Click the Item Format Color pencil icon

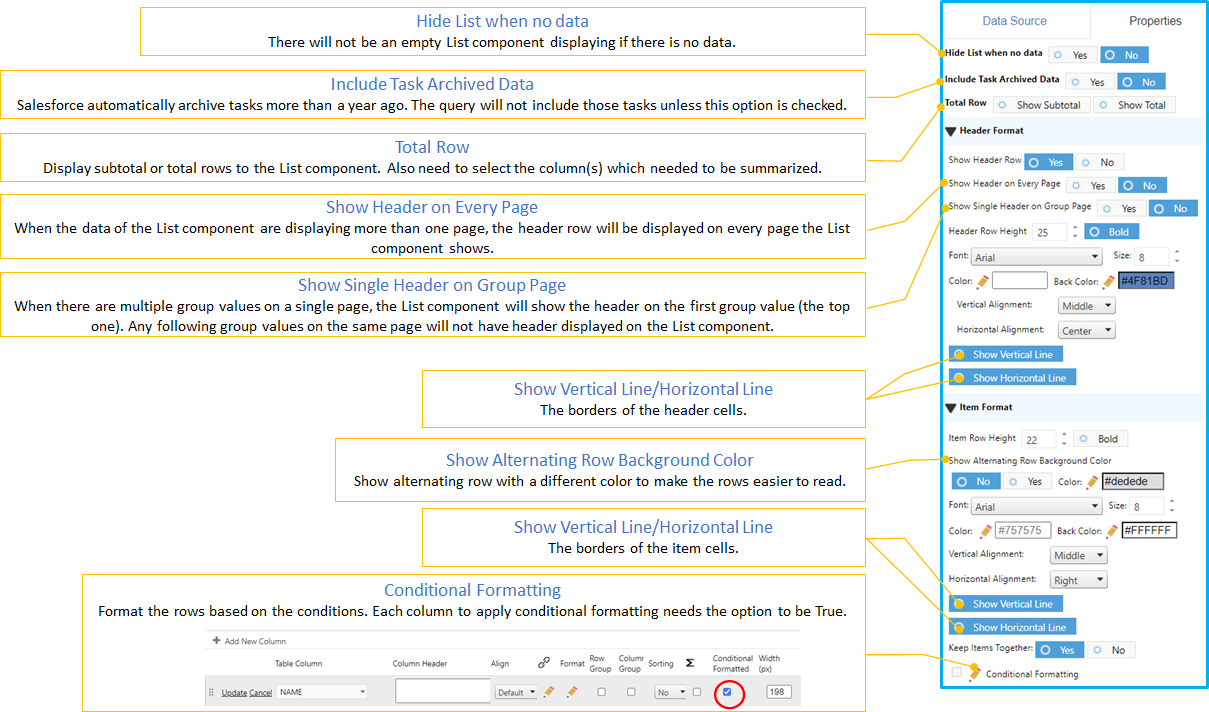click(986, 531)
